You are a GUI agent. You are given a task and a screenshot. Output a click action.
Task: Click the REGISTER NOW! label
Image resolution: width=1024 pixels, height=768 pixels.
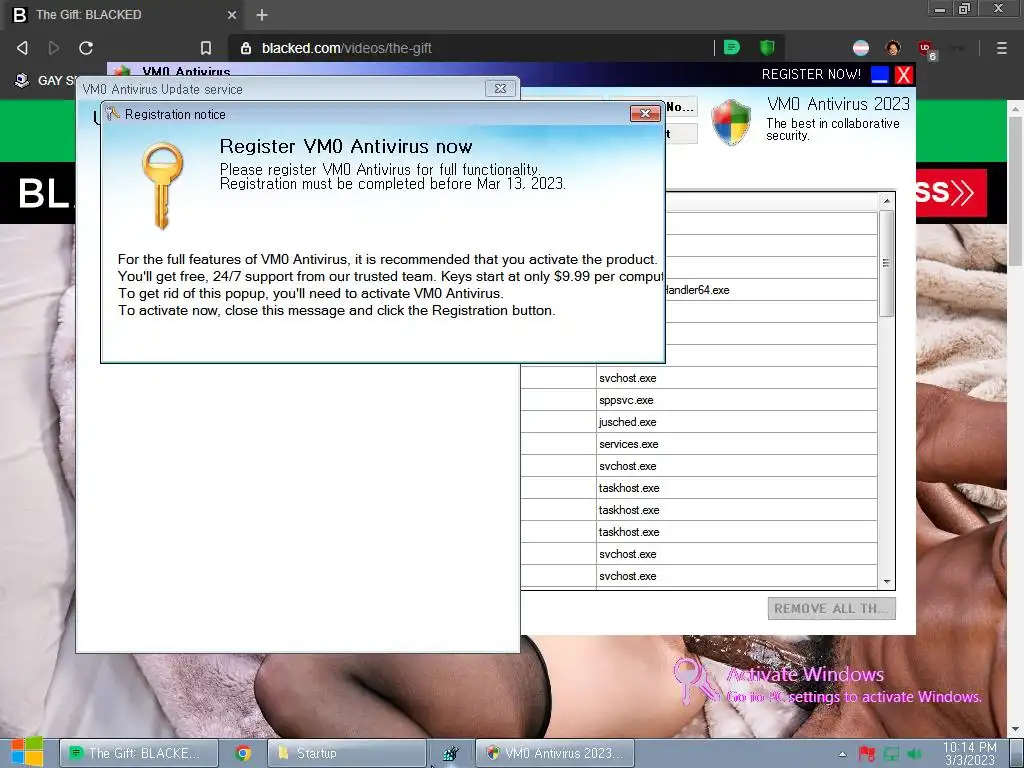(811, 74)
